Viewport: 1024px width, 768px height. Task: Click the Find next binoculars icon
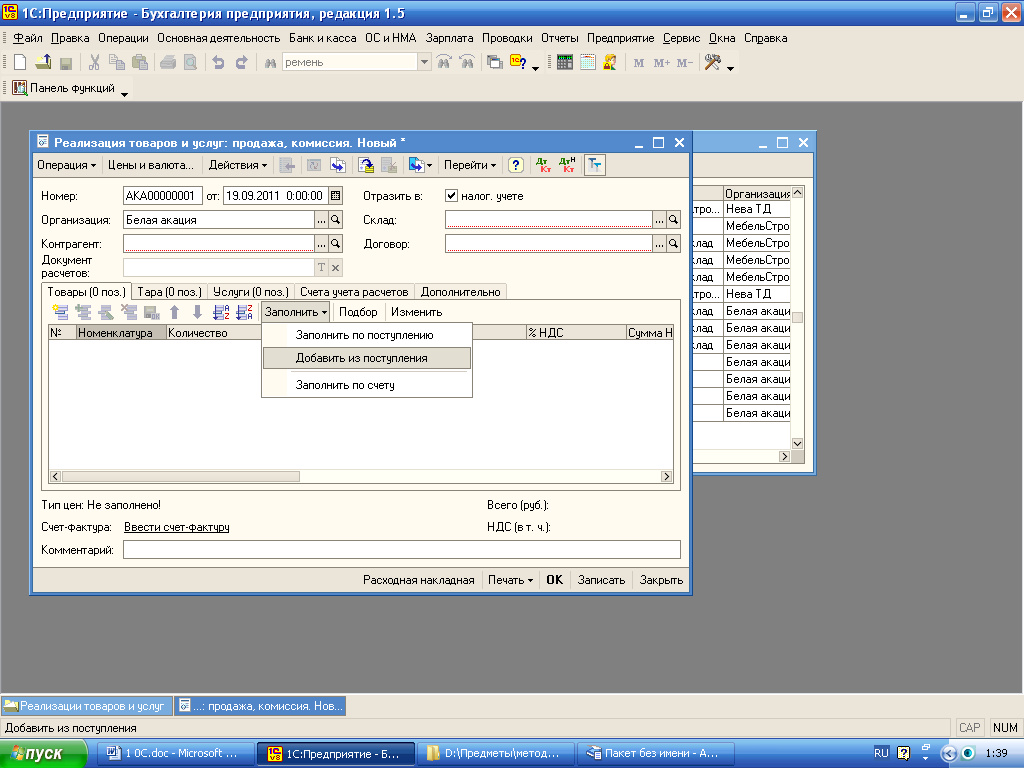(x=444, y=63)
